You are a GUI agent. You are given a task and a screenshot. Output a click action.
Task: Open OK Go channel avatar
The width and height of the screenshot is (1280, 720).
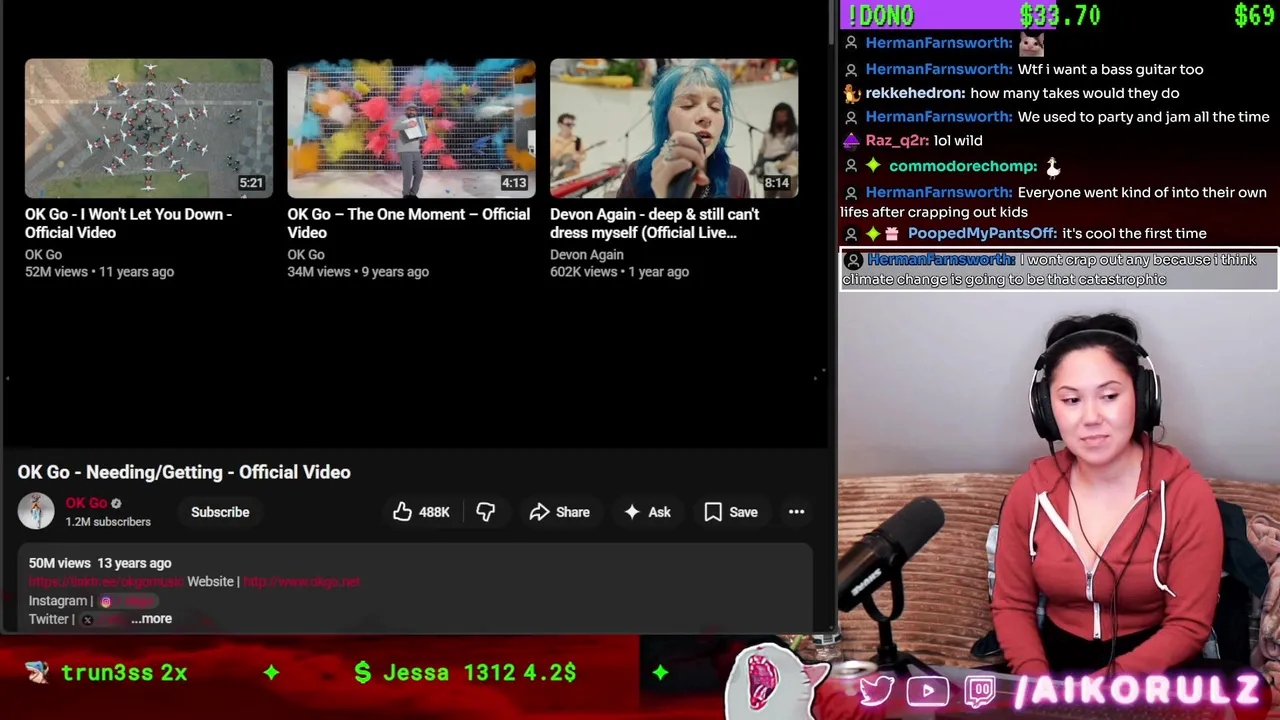point(36,512)
